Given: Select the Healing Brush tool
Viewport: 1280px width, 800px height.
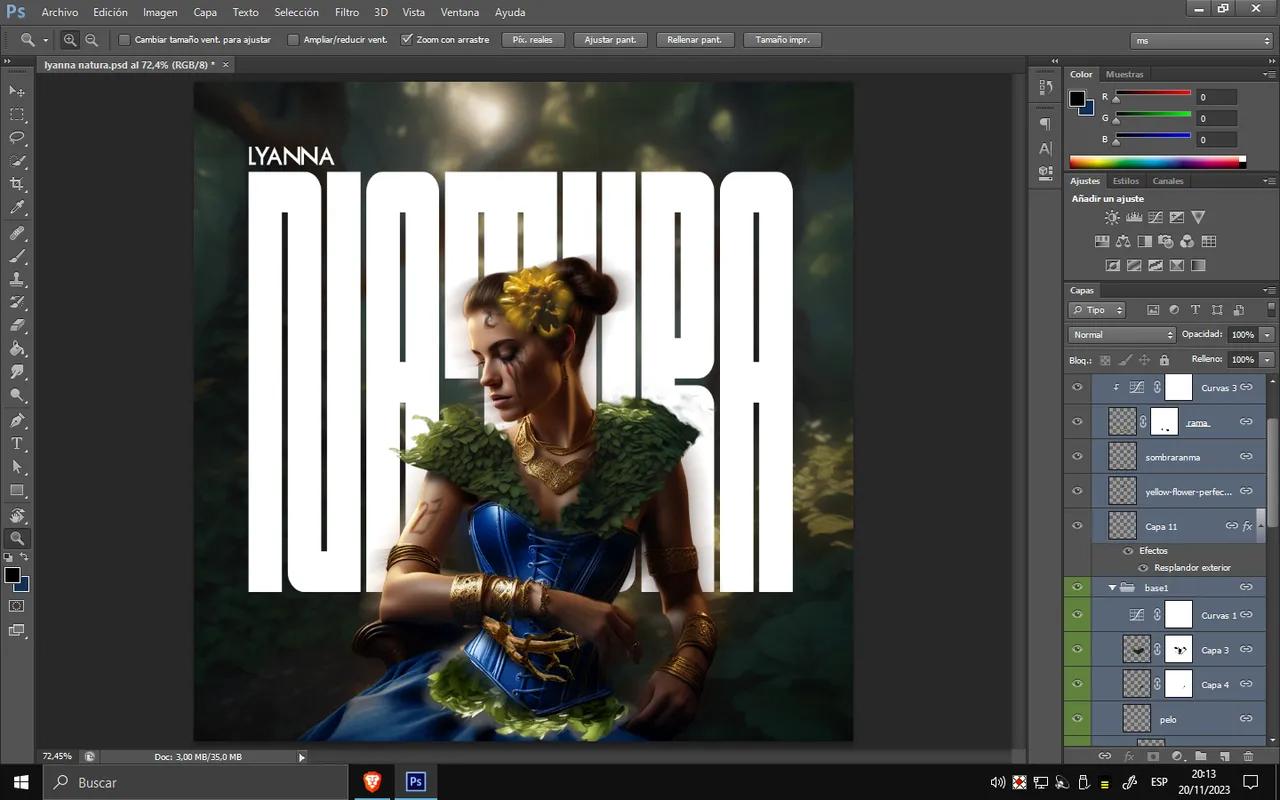Looking at the screenshot, I should (17, 233).
